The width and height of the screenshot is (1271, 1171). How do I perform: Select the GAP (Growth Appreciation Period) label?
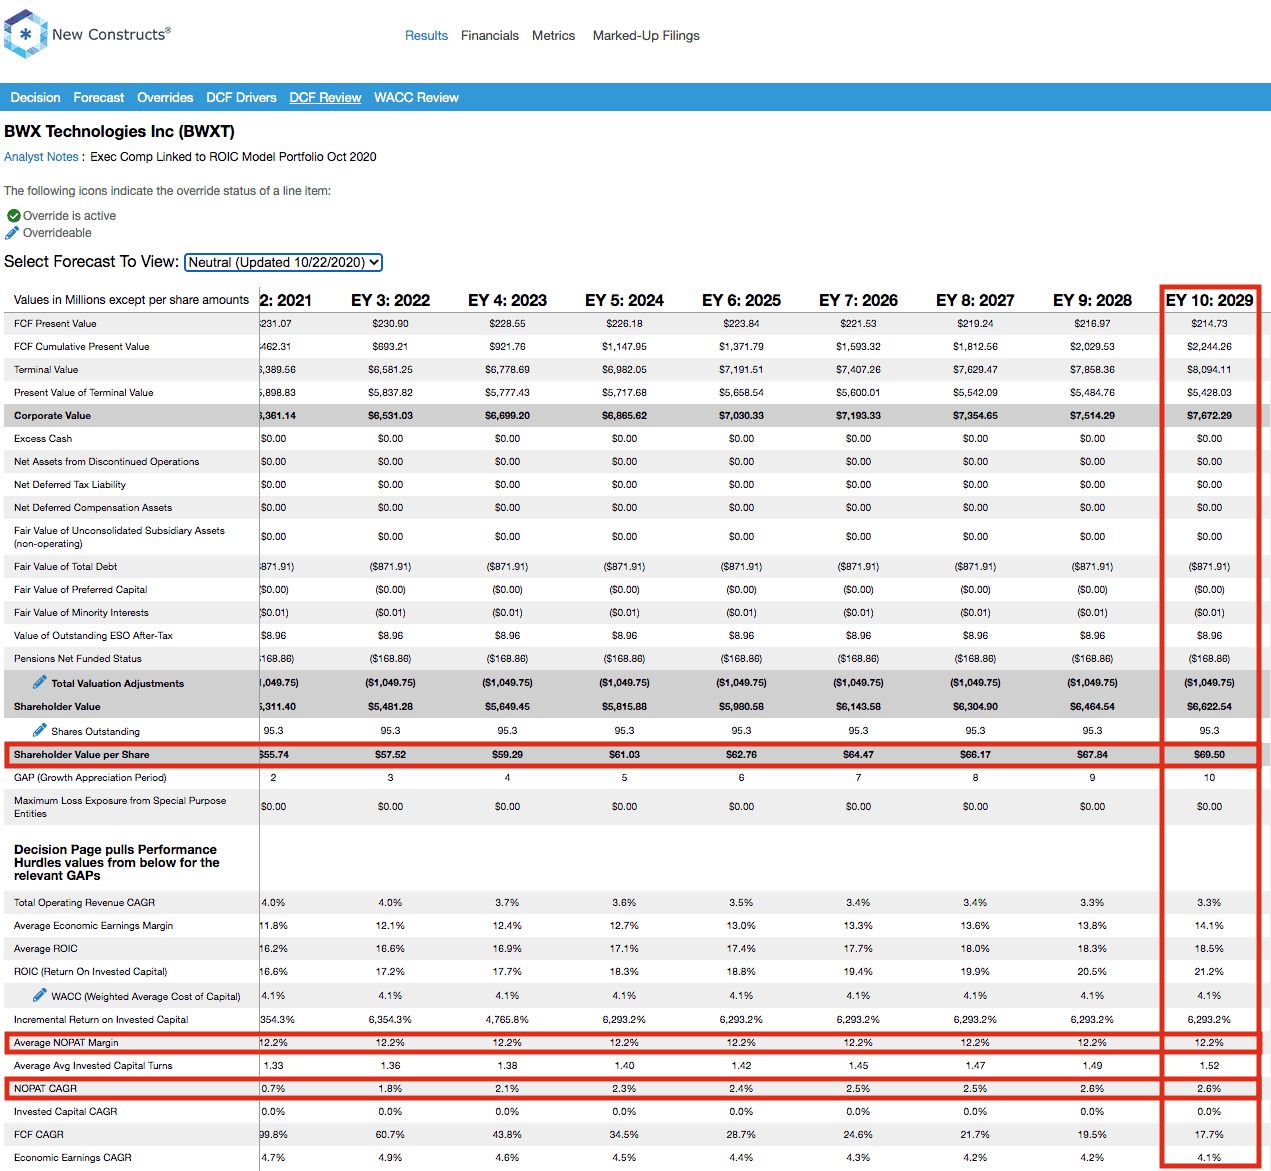click(x=90, y=778)
